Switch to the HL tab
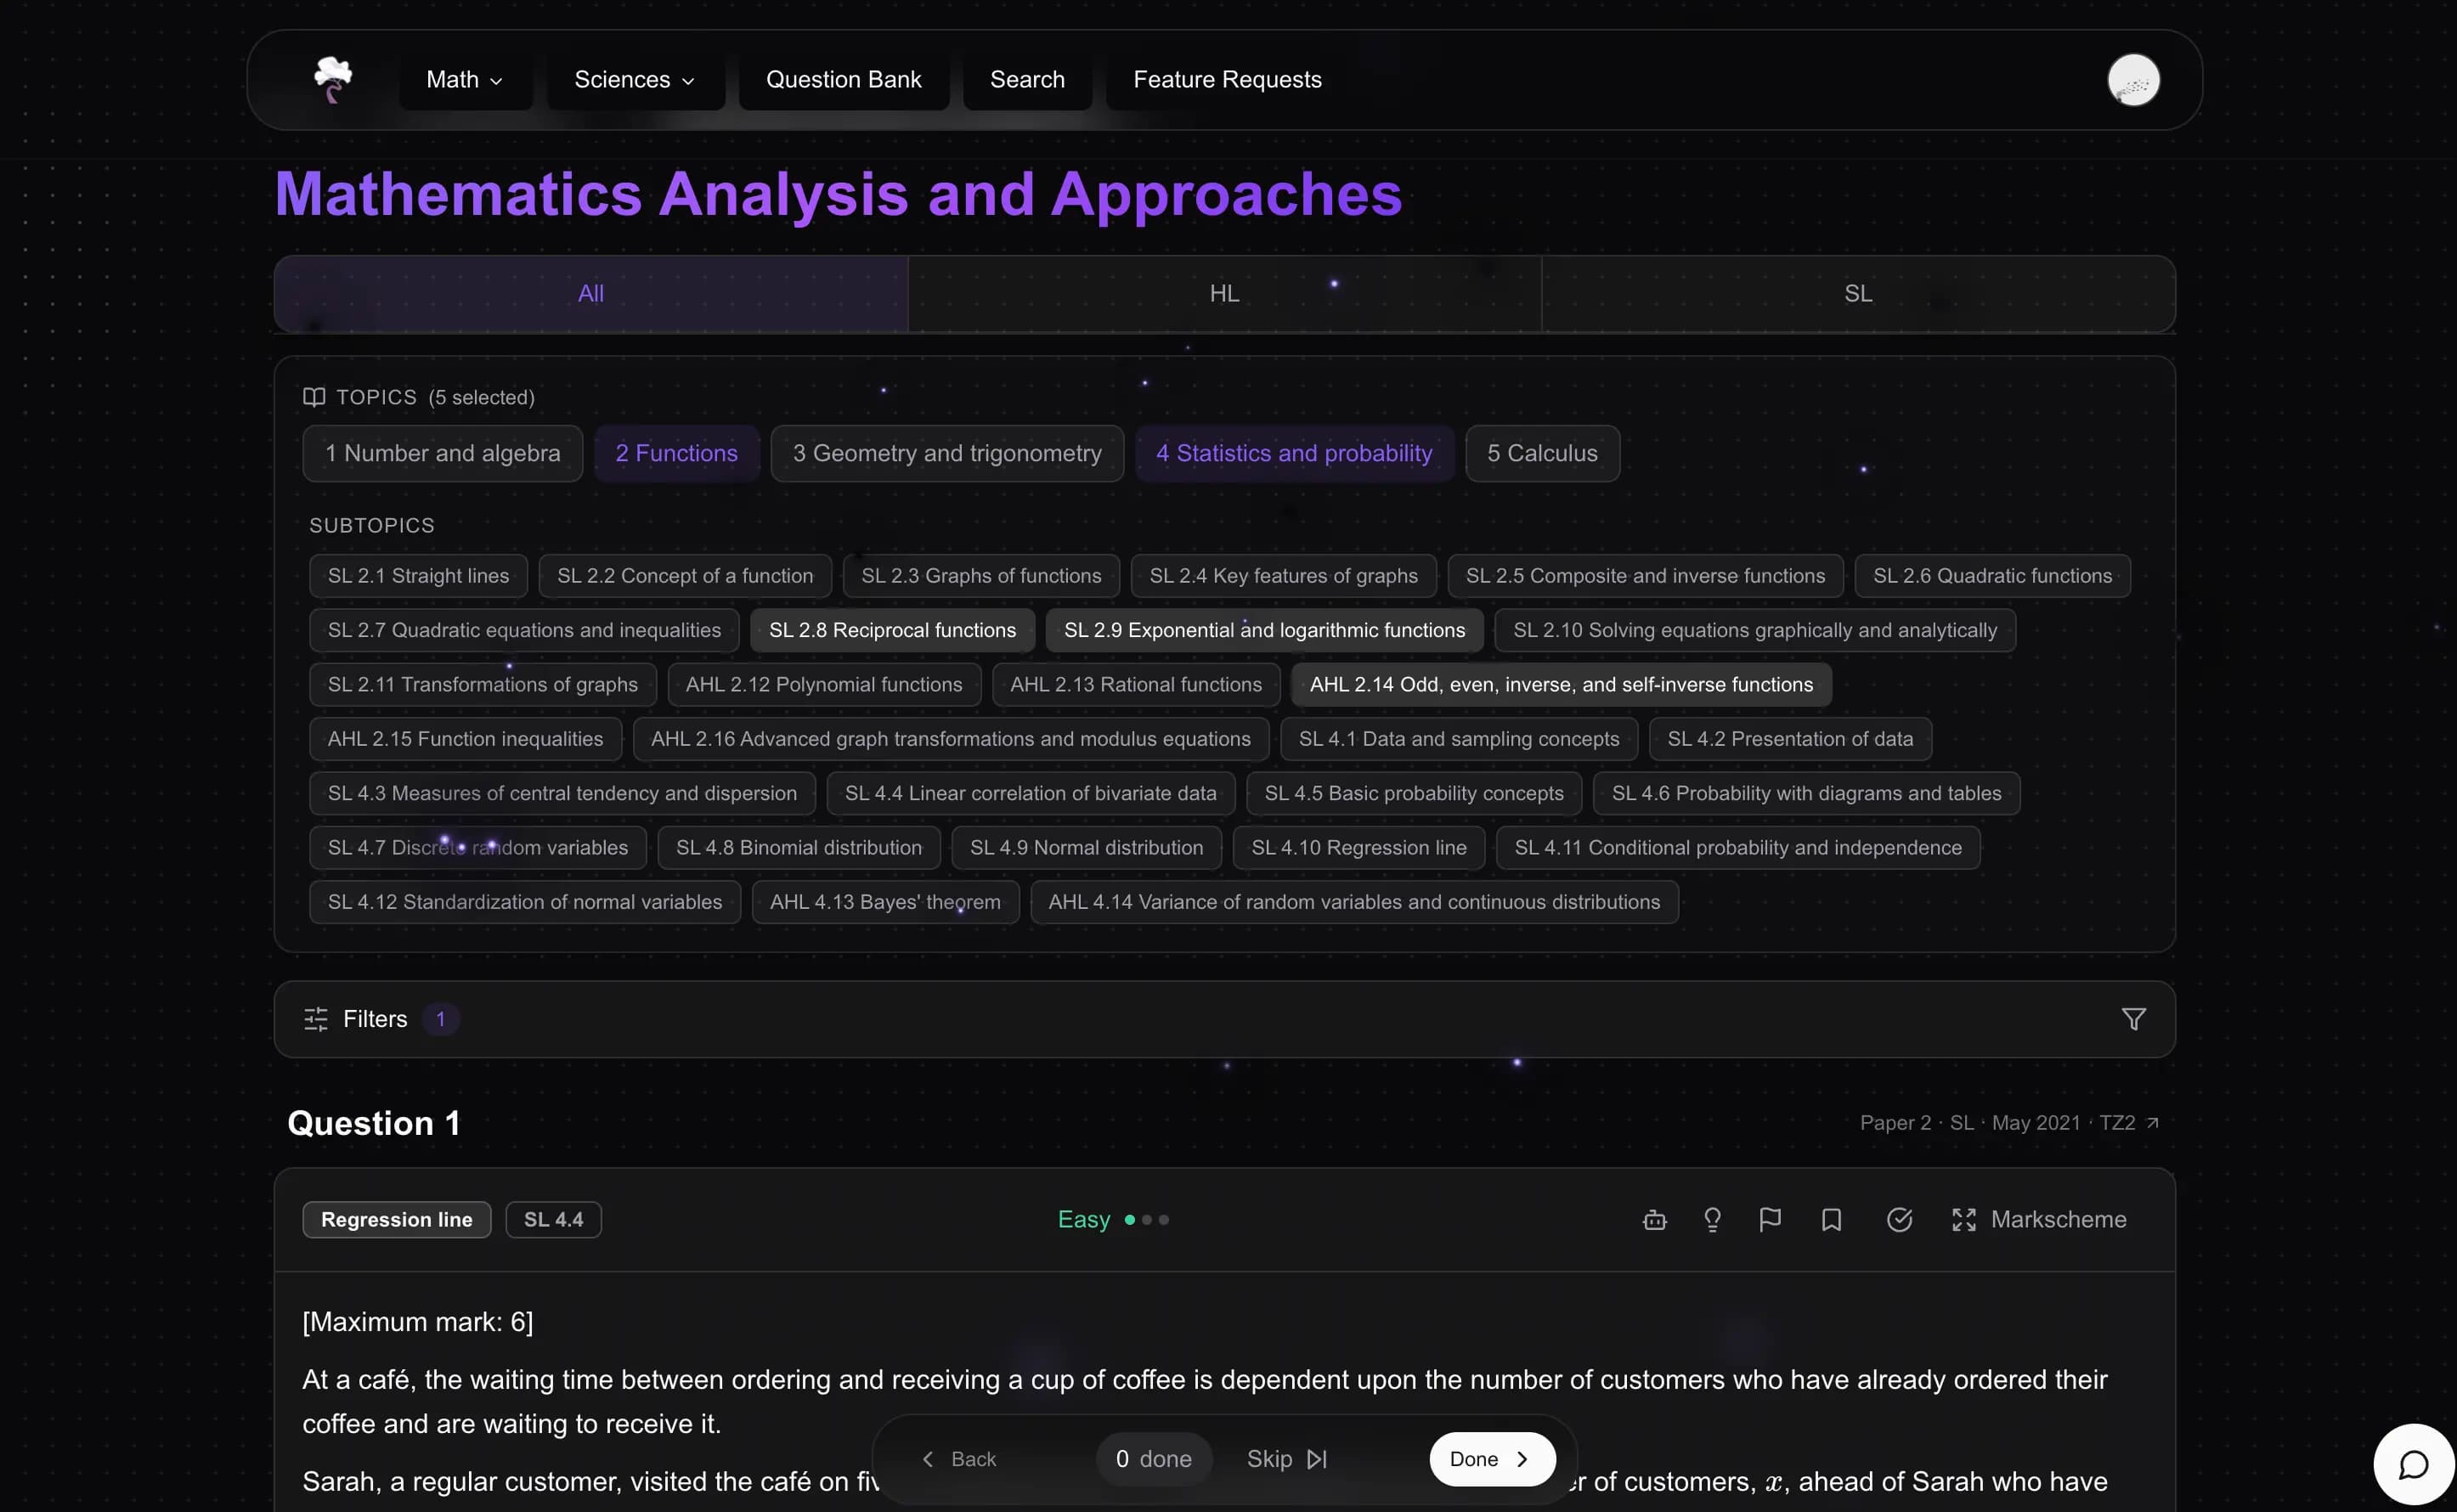Screen dimensions: 2457x1512 pos(1224,292)
